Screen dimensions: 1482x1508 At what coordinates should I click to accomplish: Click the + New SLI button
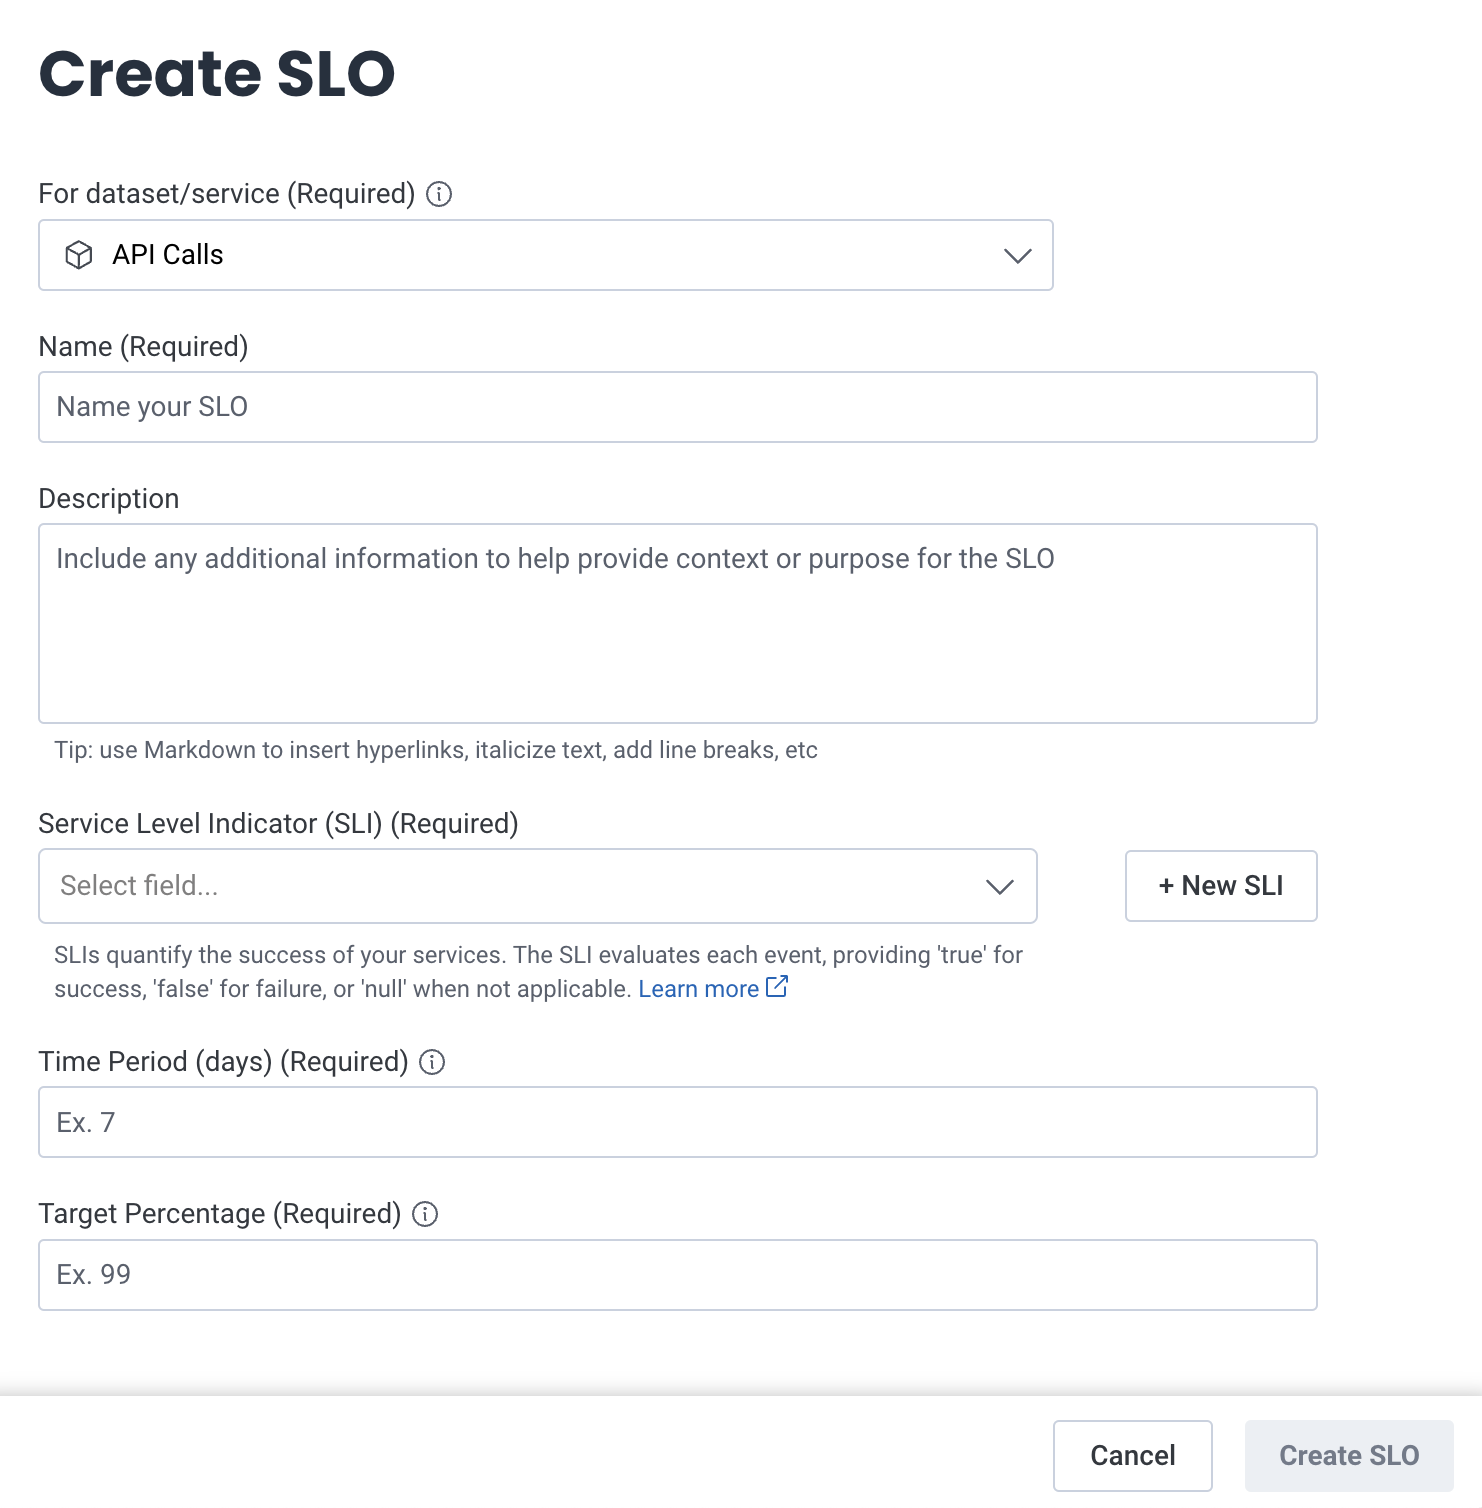[1220, 886]
